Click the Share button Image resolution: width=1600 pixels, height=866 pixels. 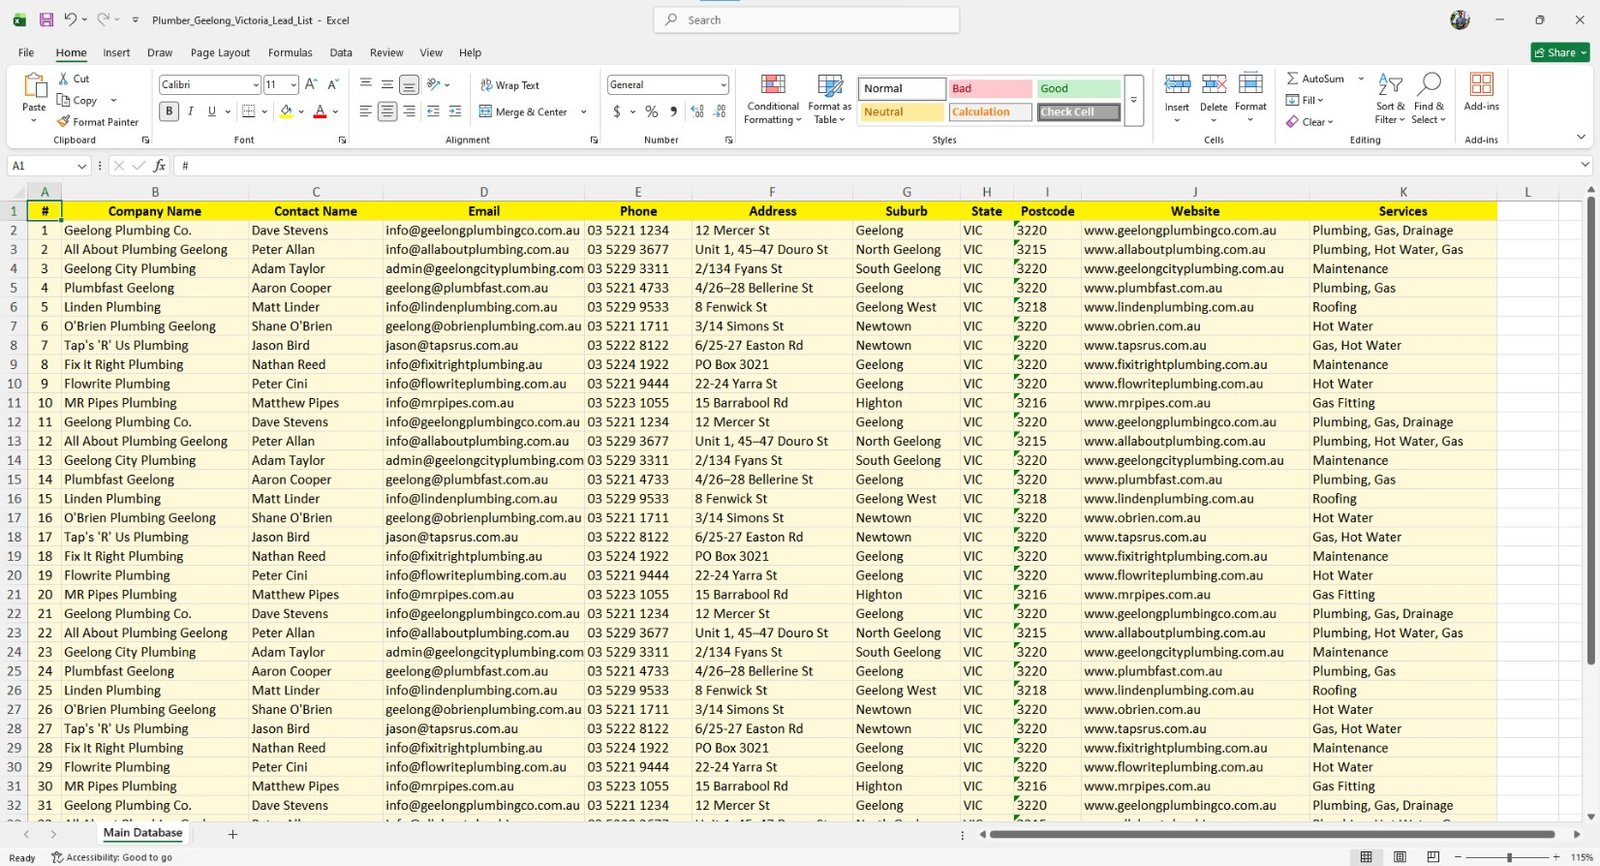coord(1560,53)
